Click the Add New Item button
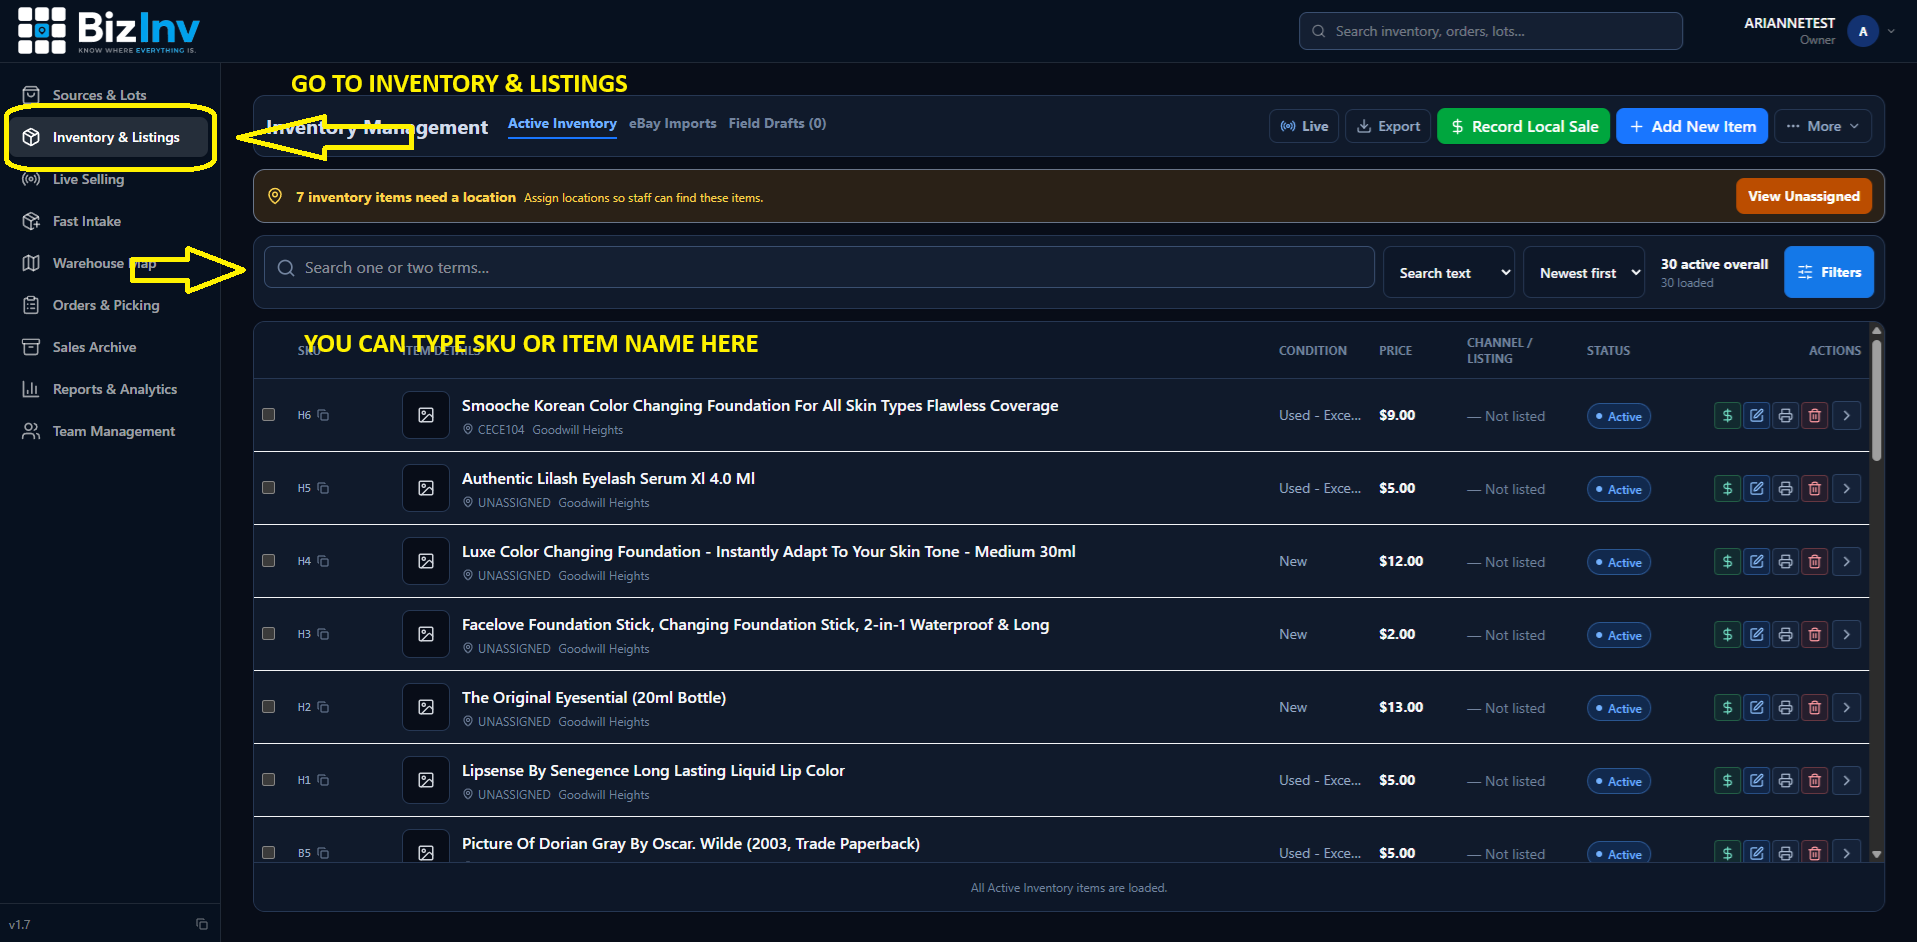 click(x=1692, y=126)
